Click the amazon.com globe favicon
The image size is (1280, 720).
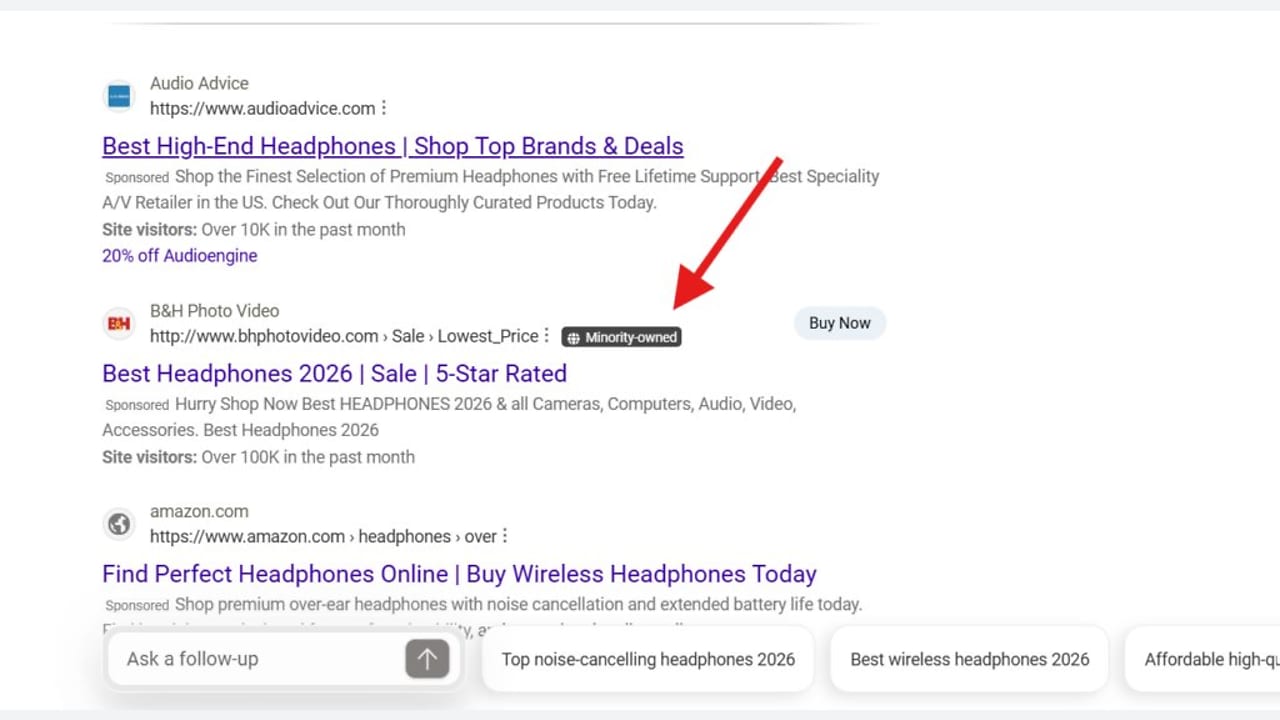coord(119,523)
